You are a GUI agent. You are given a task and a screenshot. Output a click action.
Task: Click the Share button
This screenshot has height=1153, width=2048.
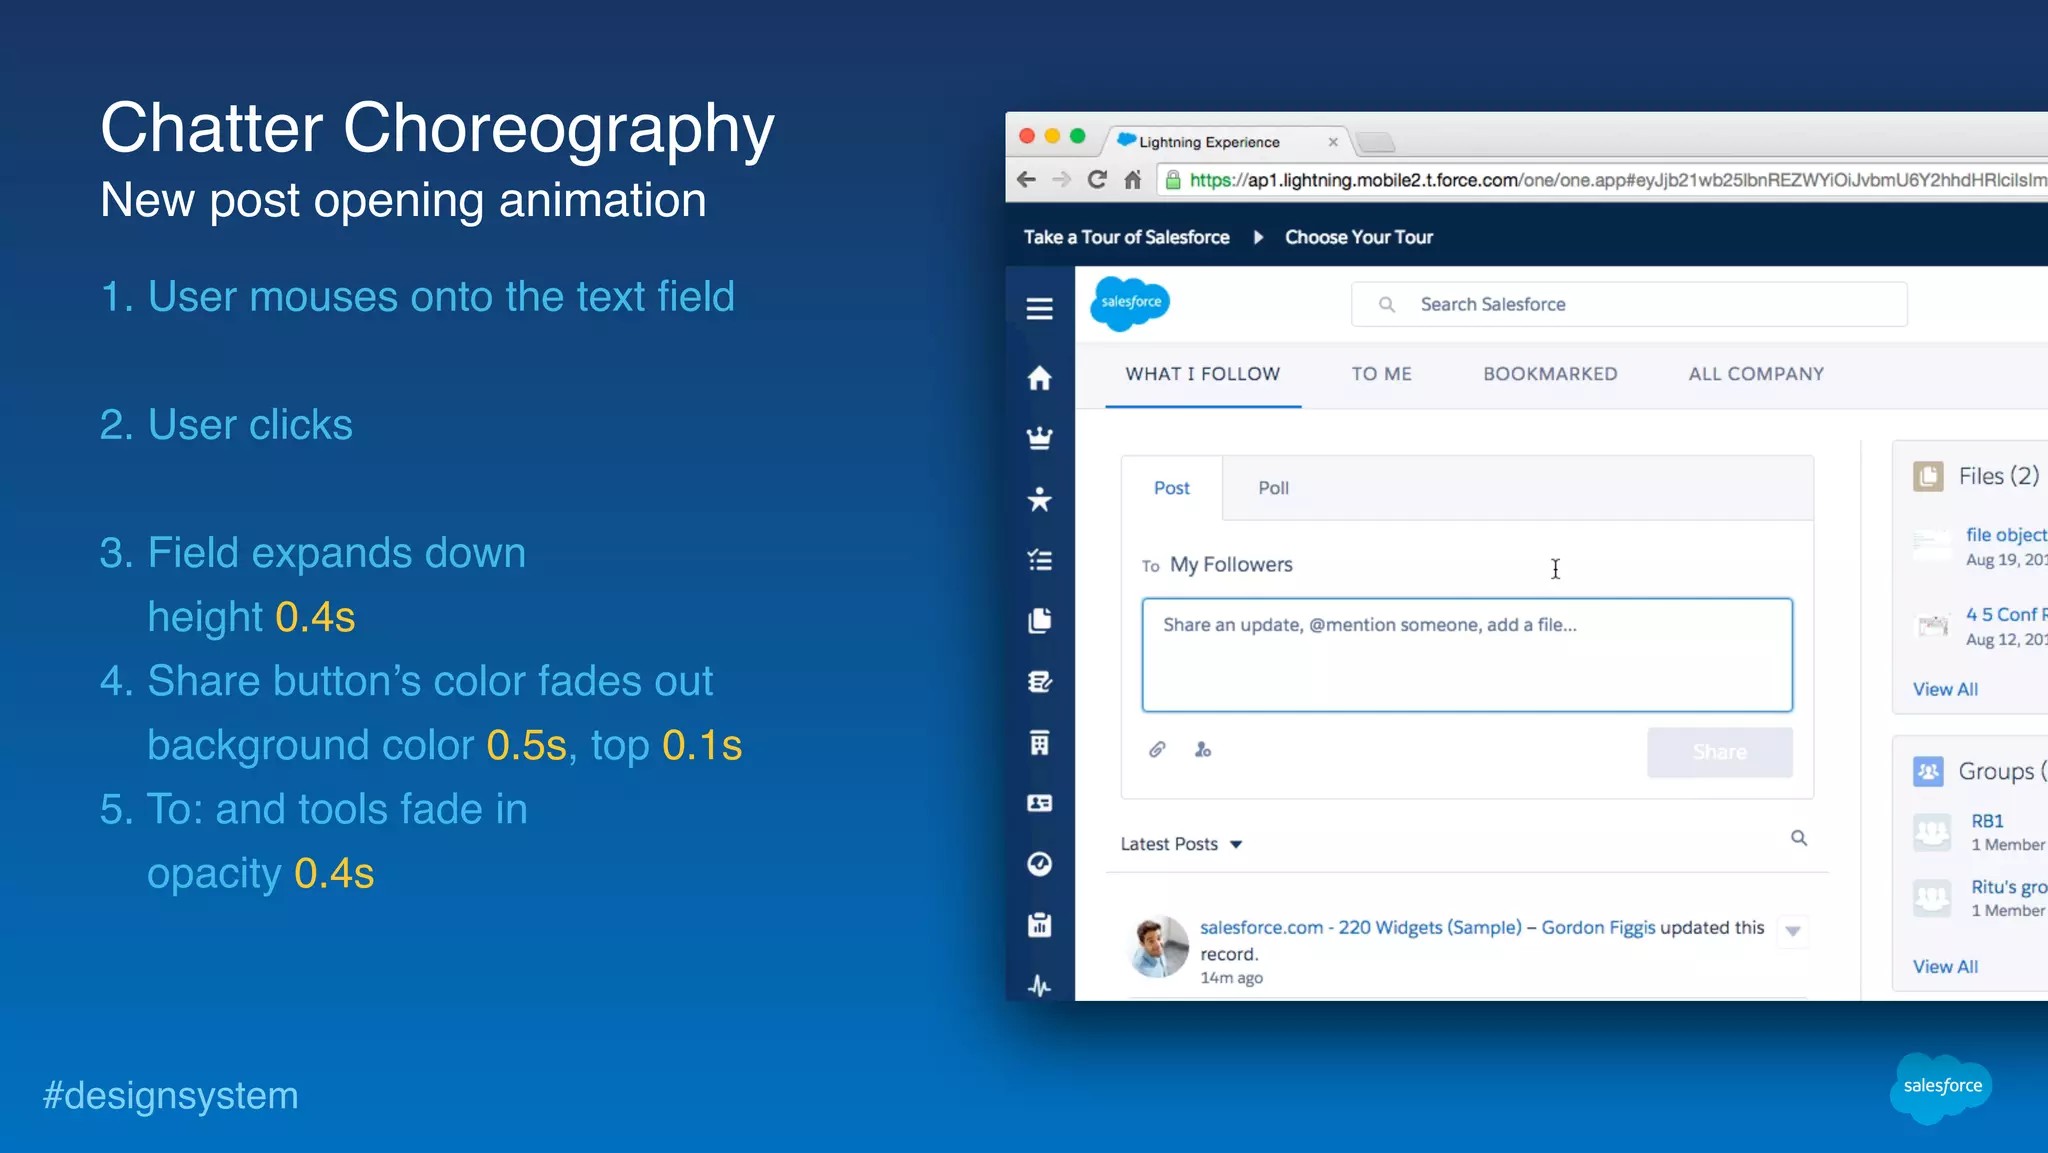pyautogui.click(x=1720, y=752)
